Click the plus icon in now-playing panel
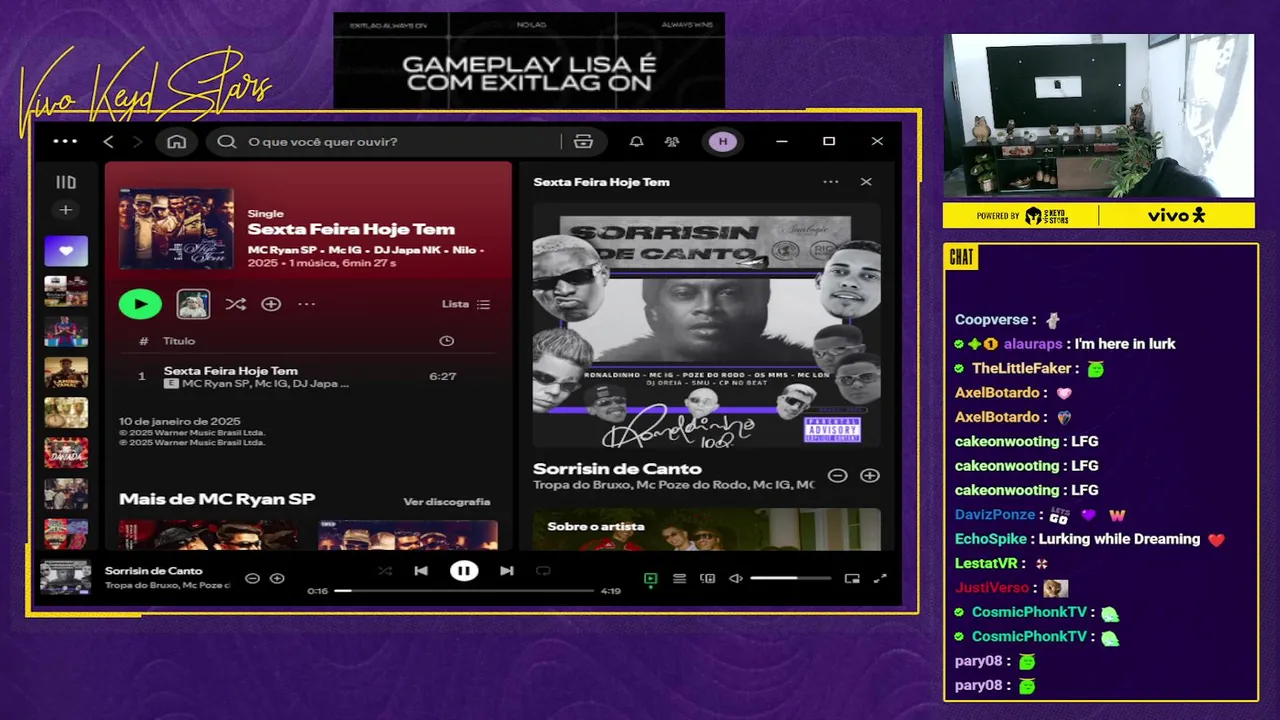 [x=870, y=476]
